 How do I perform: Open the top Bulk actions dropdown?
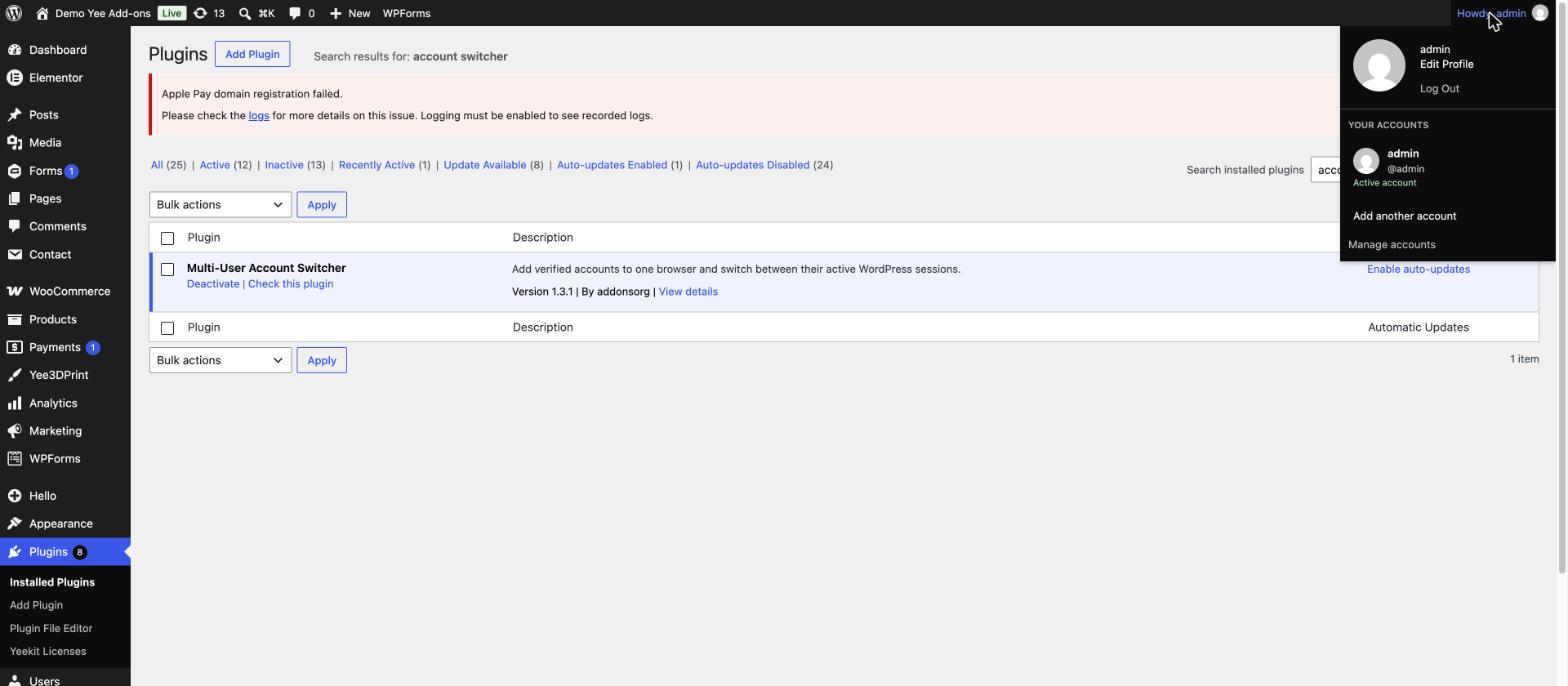220,205
